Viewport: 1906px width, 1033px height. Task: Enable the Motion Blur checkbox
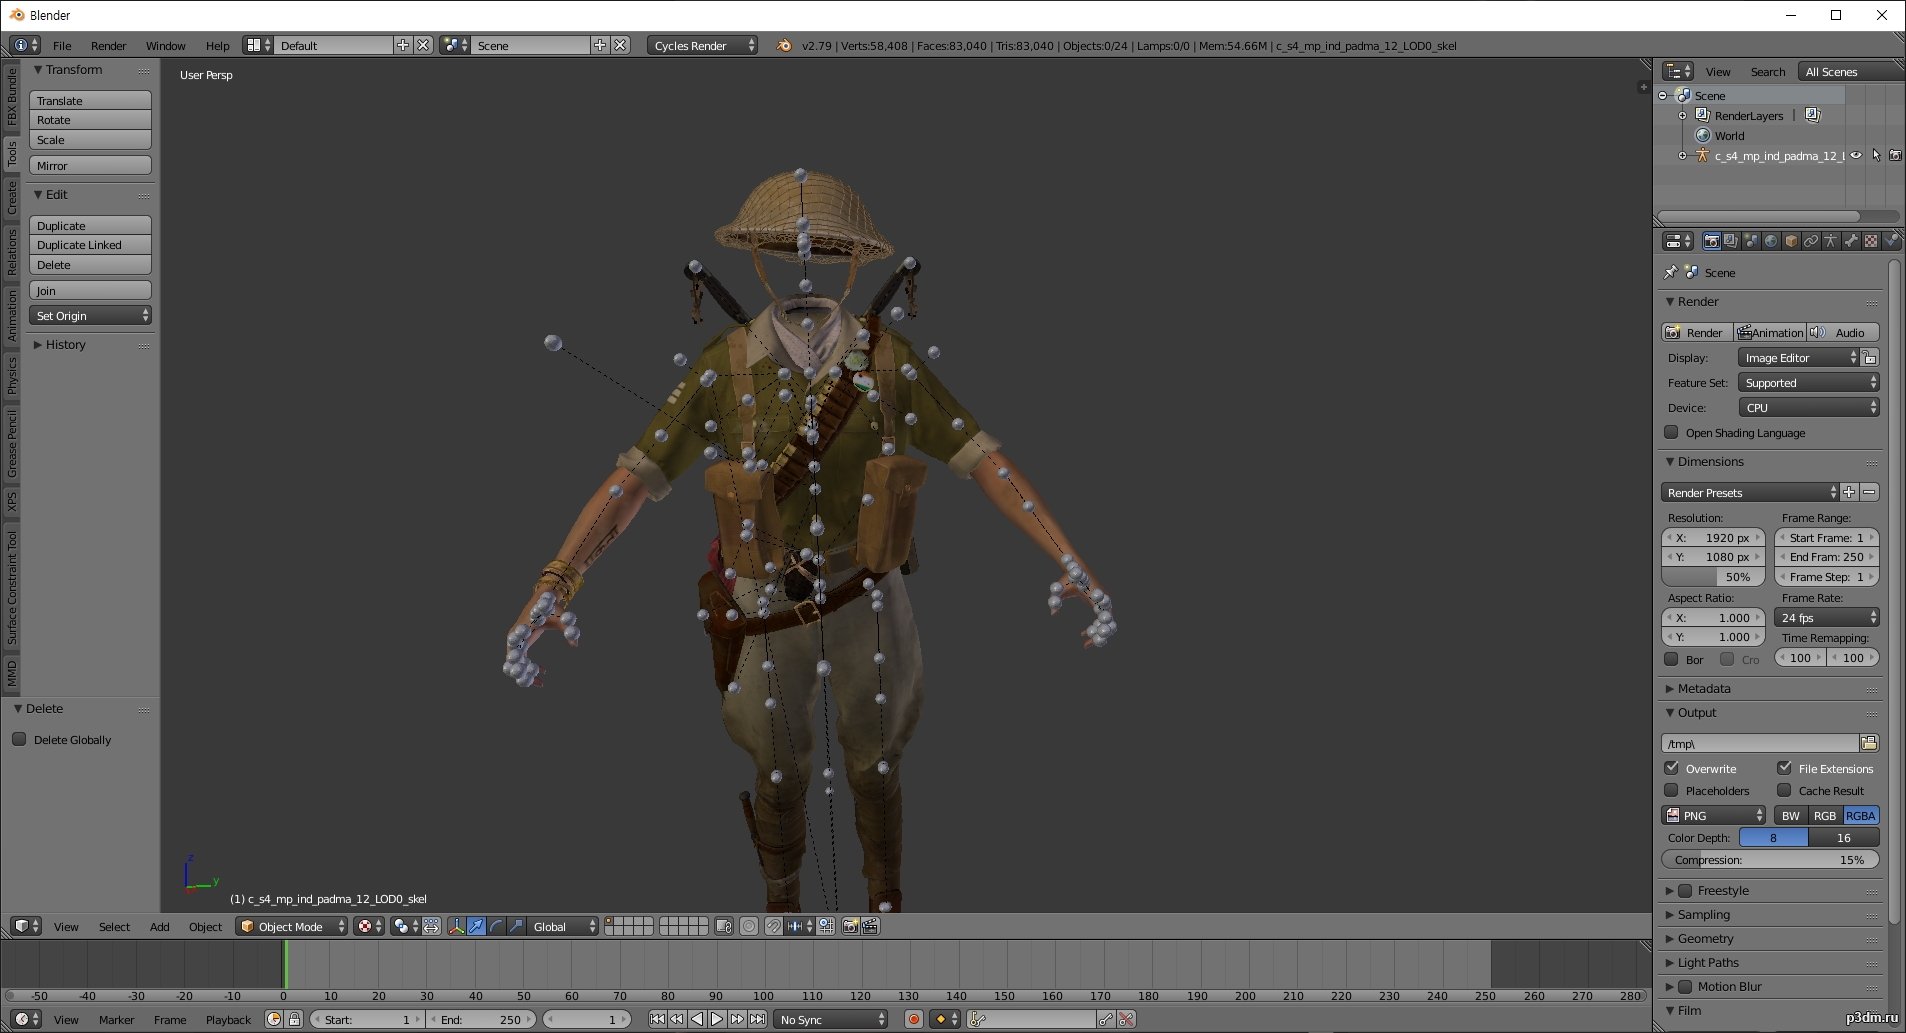coord(1685,986)
